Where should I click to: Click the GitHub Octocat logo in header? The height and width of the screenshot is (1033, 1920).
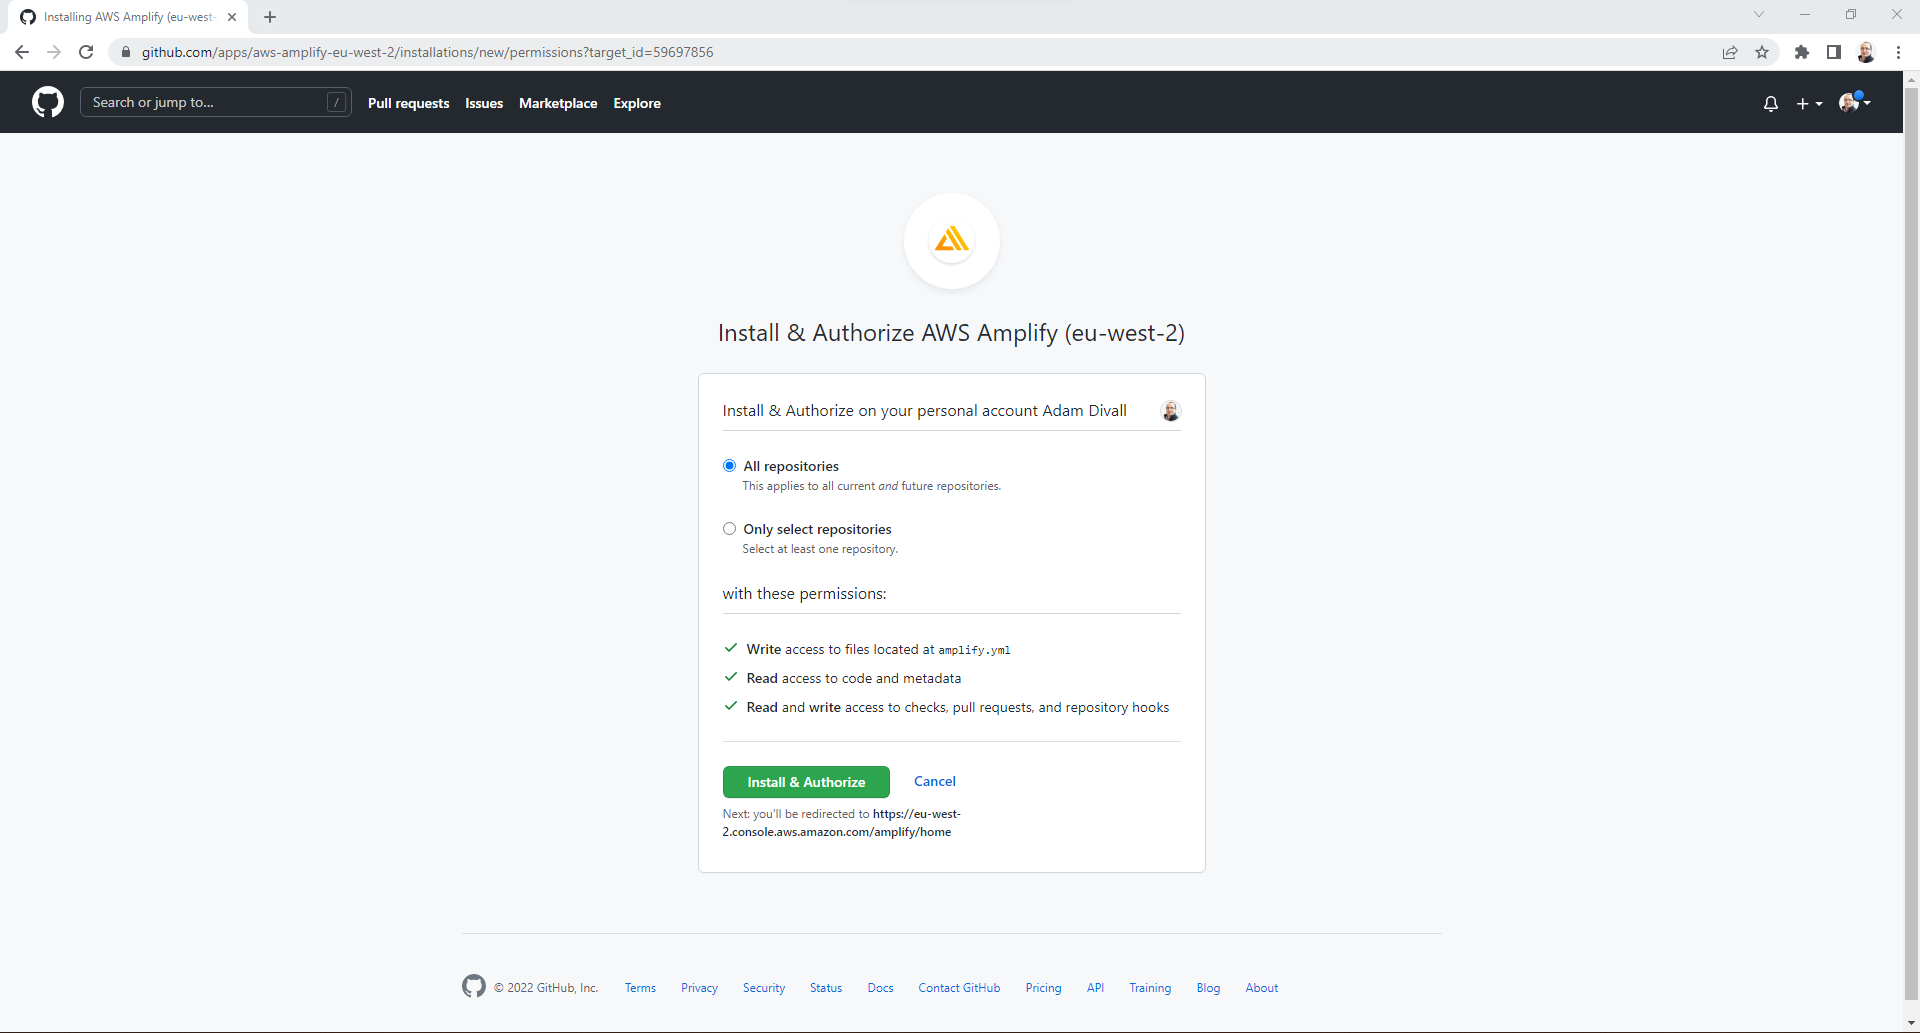click(x=47, y=102)
